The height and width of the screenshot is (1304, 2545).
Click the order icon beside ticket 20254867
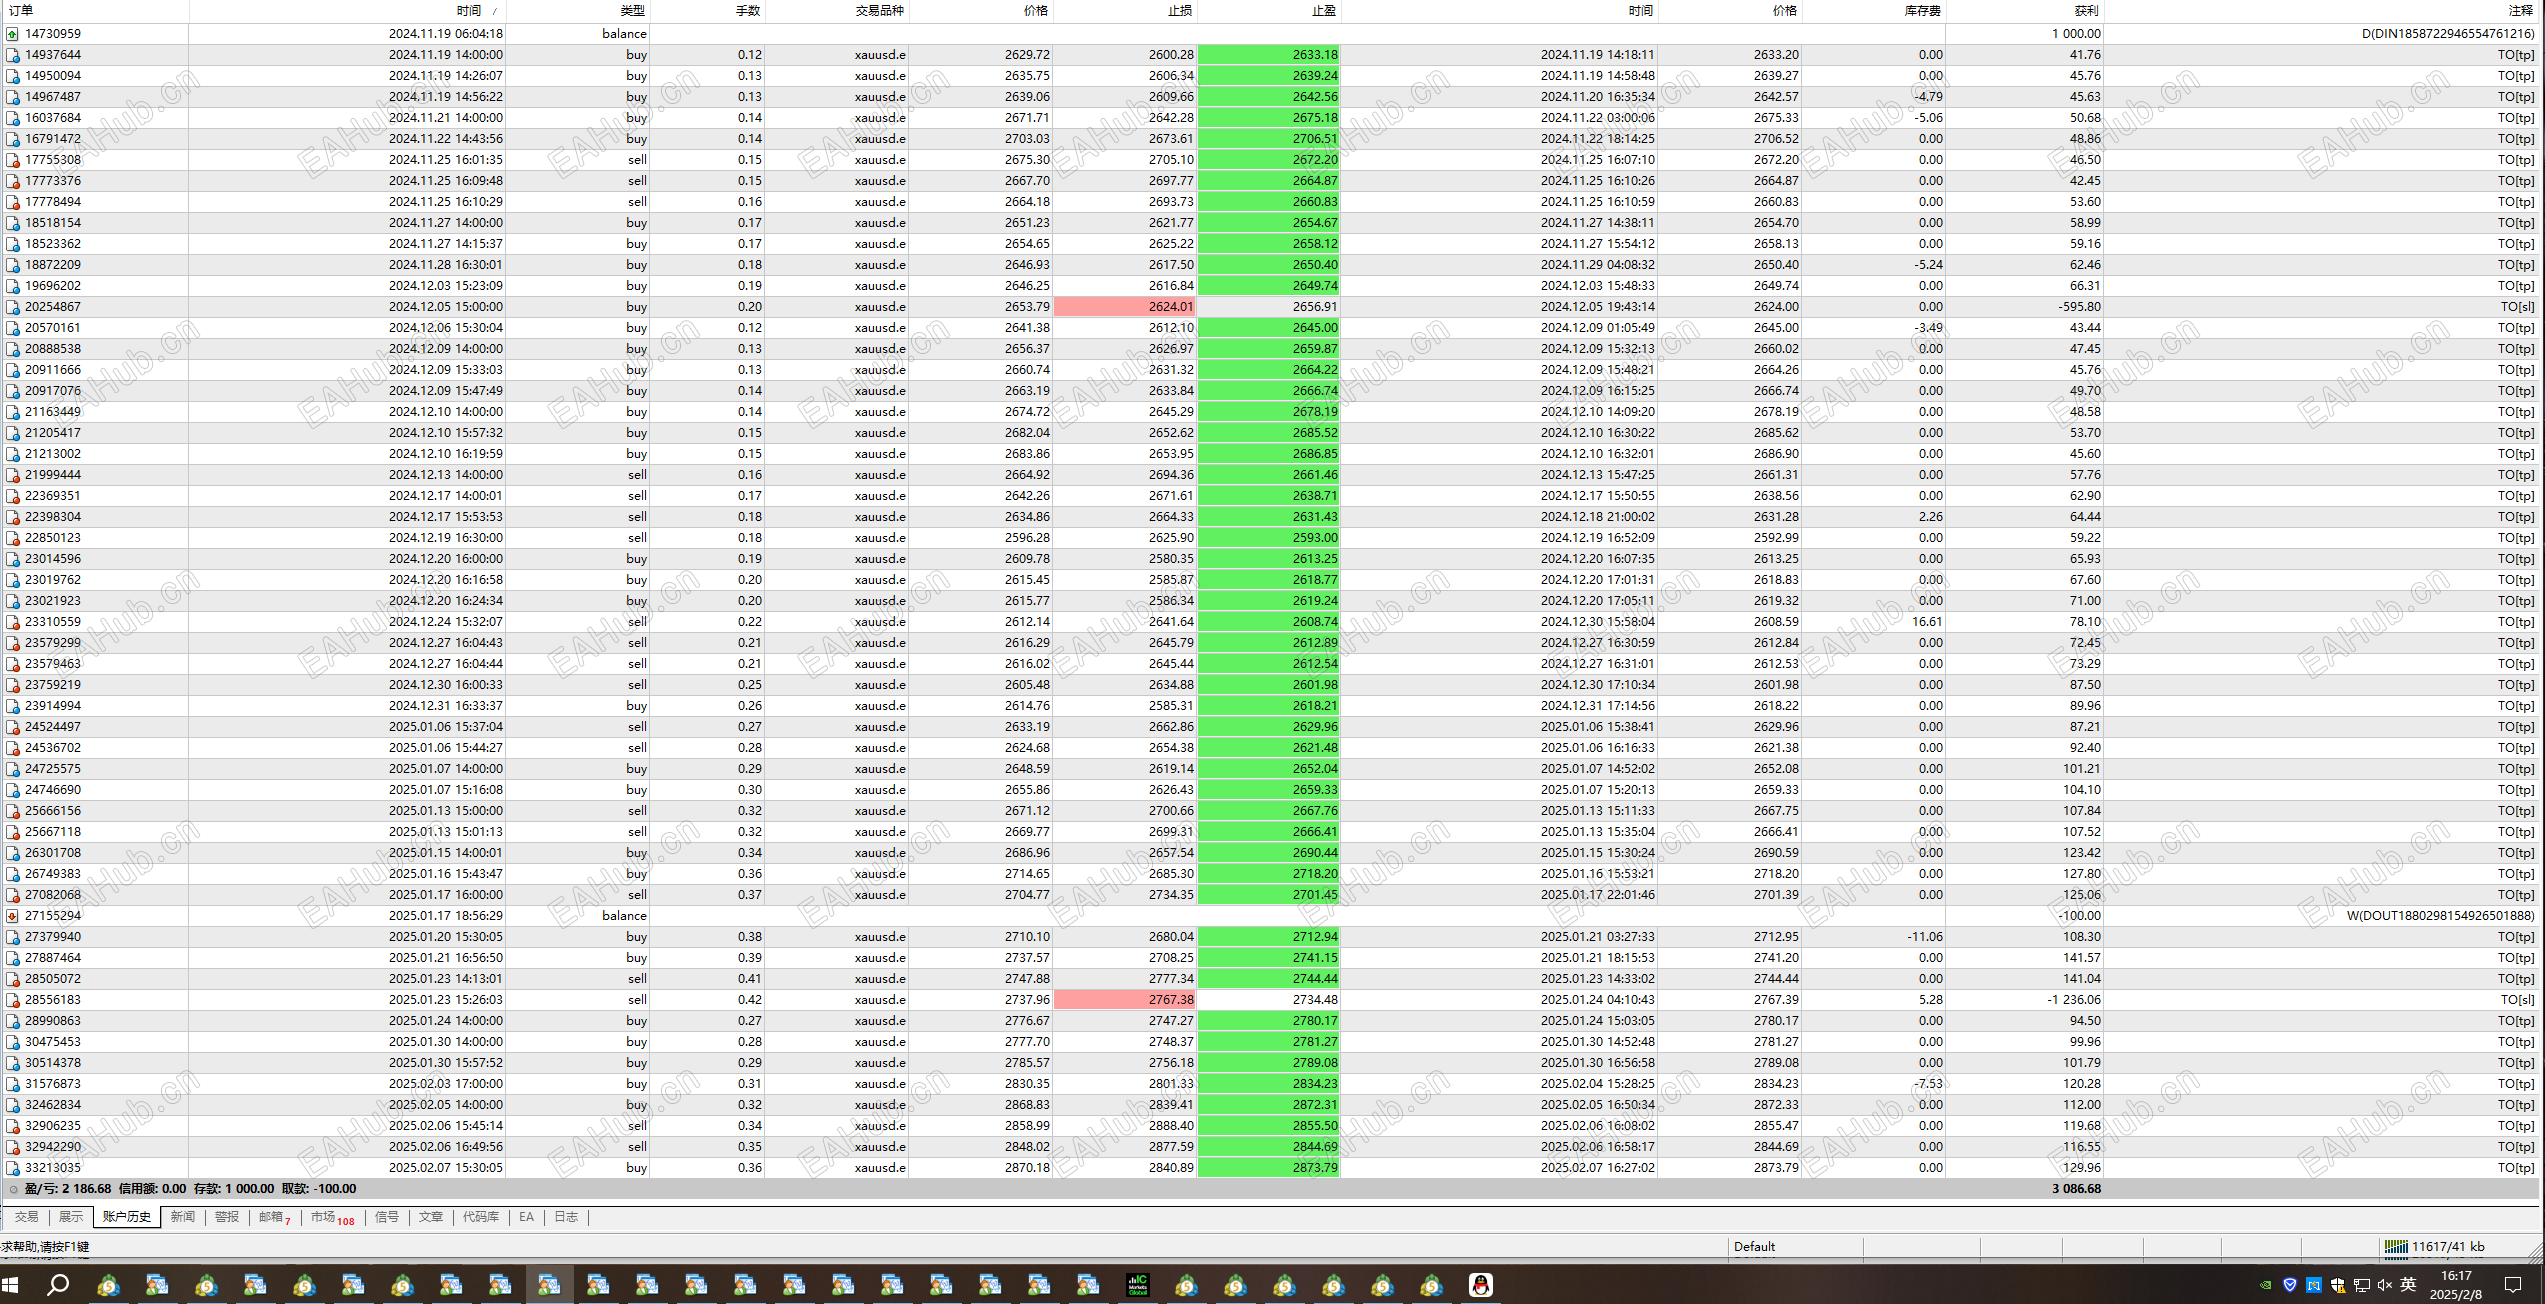tap(12, 307)
